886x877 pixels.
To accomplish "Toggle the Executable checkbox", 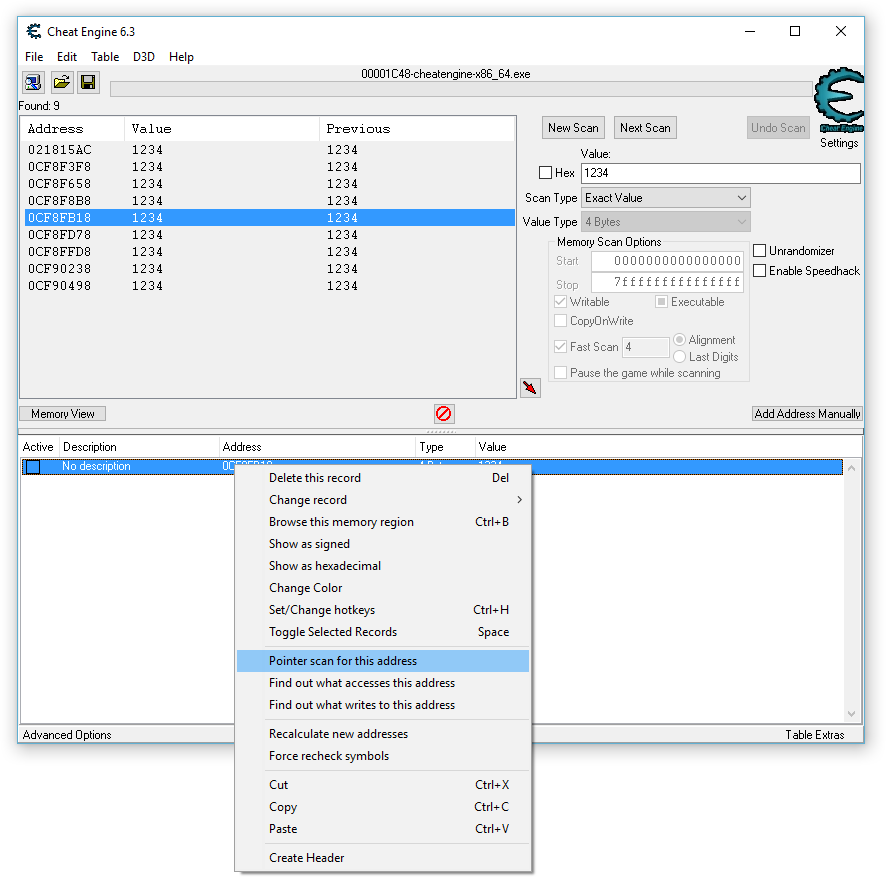I will pyautogui.click(x=661, y=301).
